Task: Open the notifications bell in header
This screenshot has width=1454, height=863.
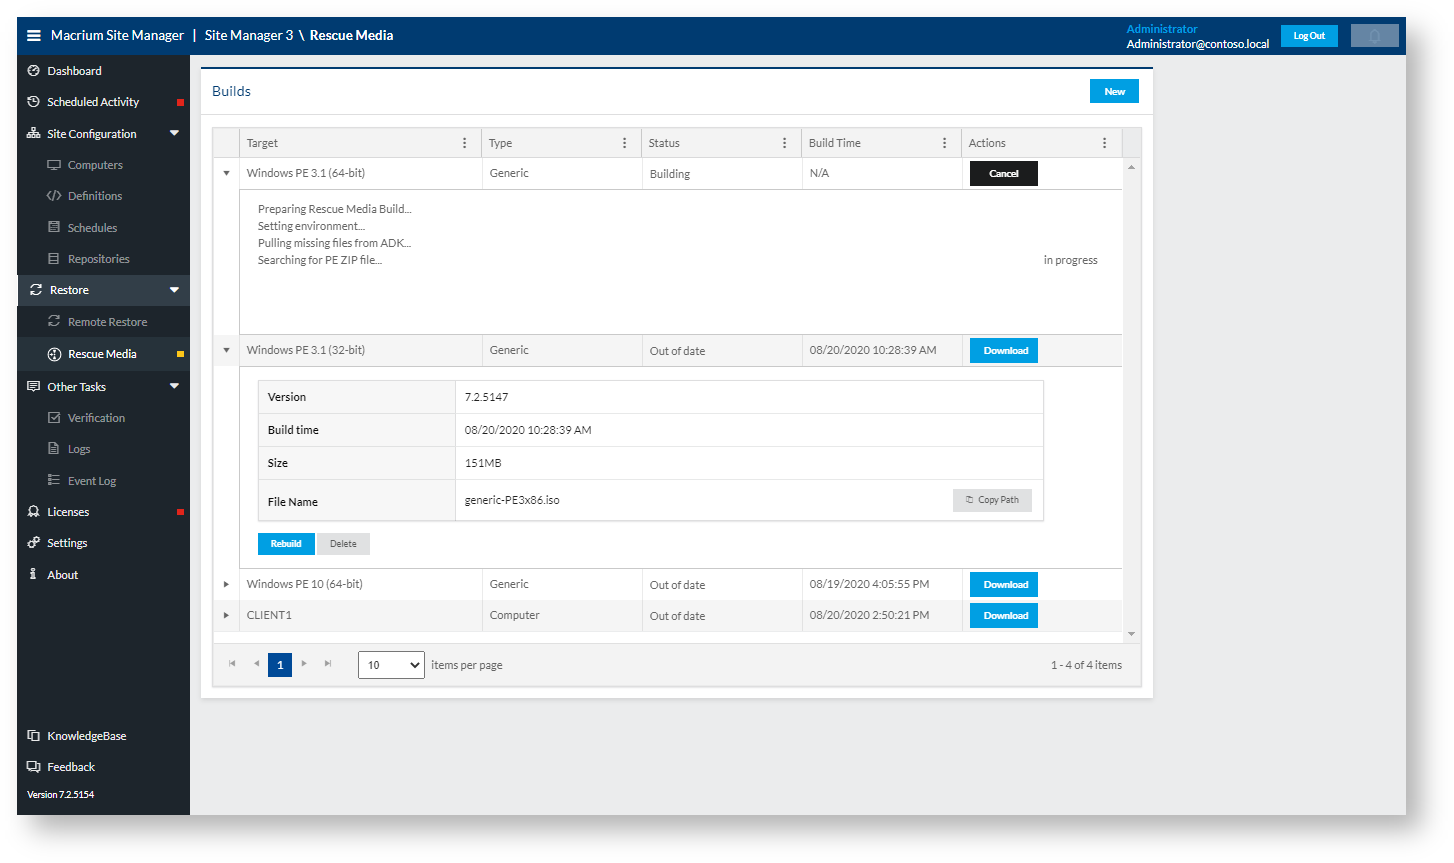Action: click(1374, 36)
